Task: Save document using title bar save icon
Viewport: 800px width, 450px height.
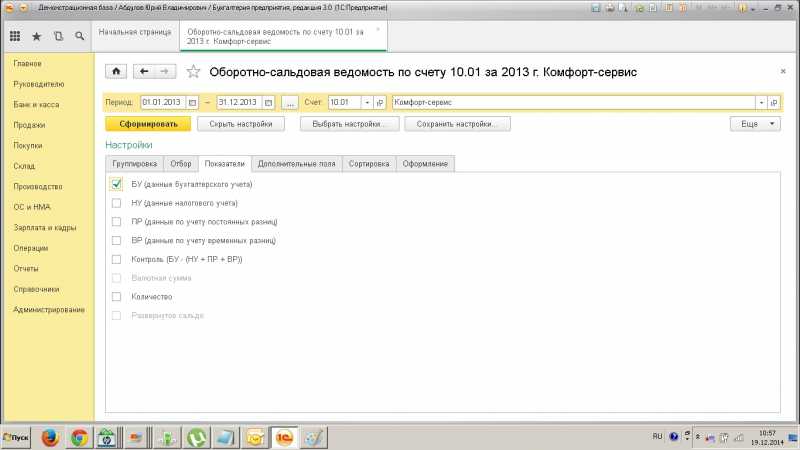Action: coord(595,8)
